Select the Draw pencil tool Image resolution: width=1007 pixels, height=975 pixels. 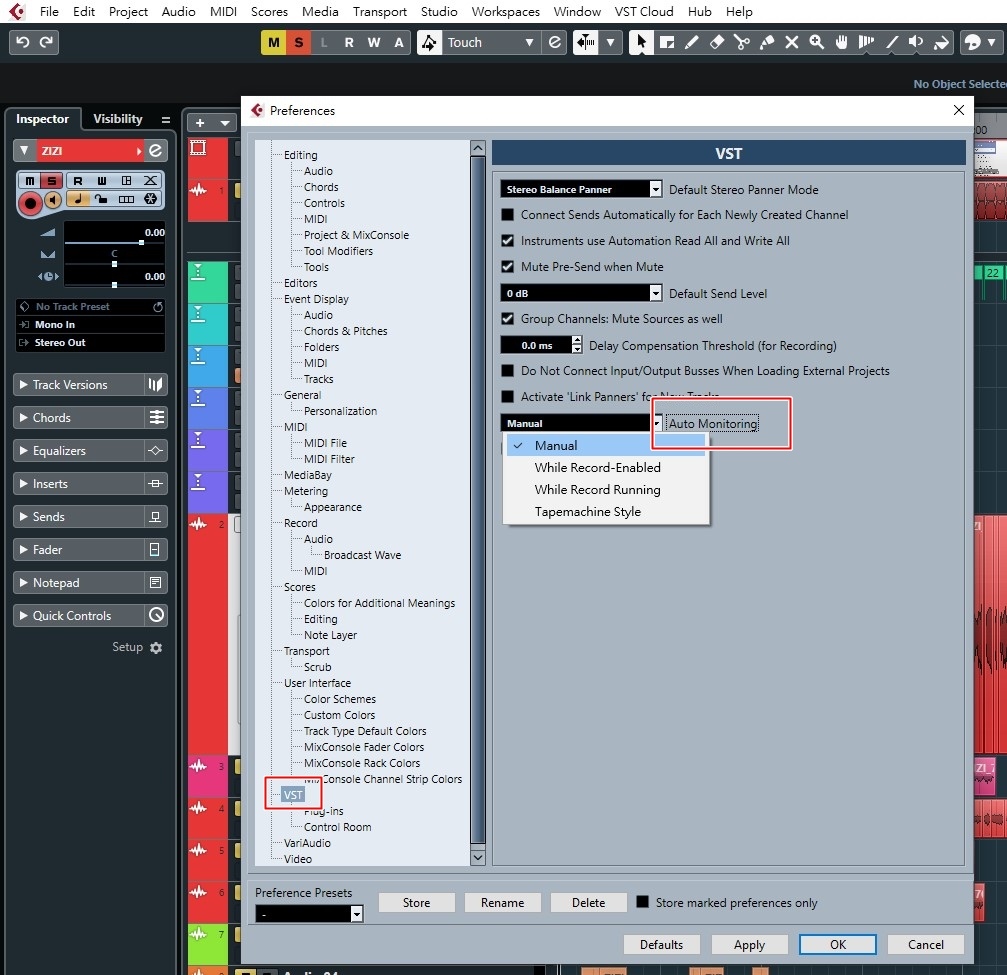pos(692,42)
